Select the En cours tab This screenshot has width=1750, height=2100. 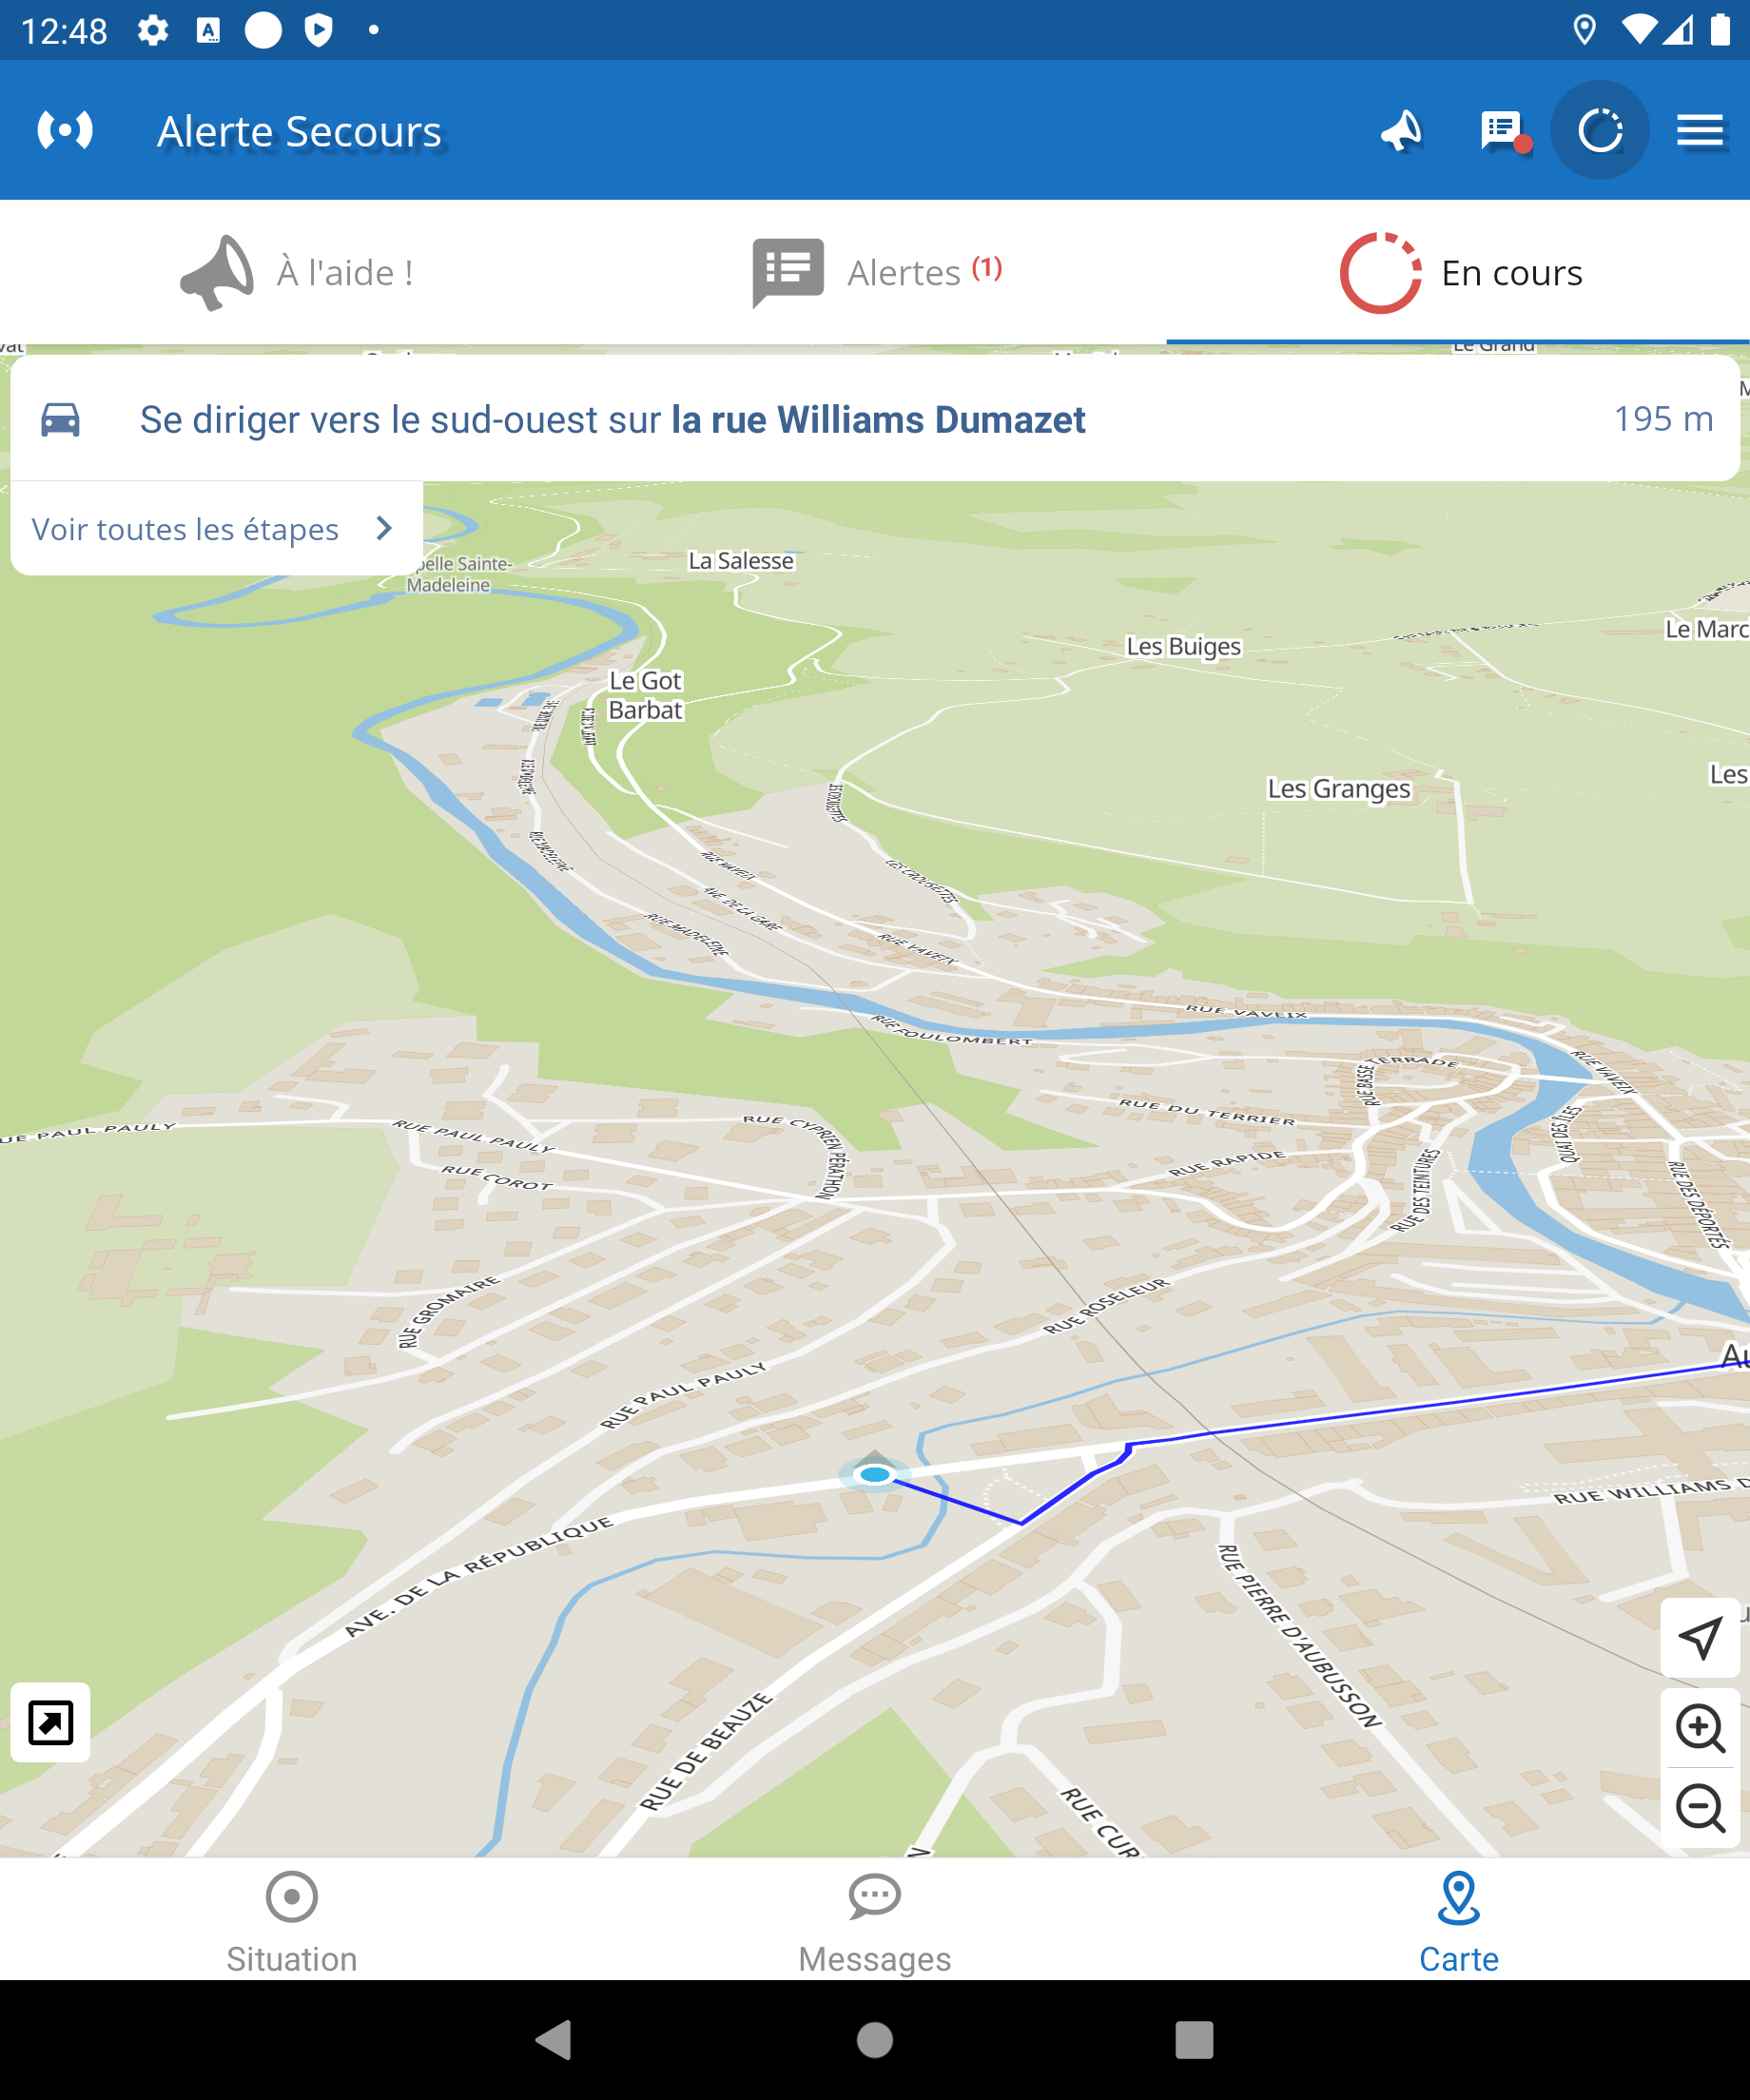[1460, 272]
